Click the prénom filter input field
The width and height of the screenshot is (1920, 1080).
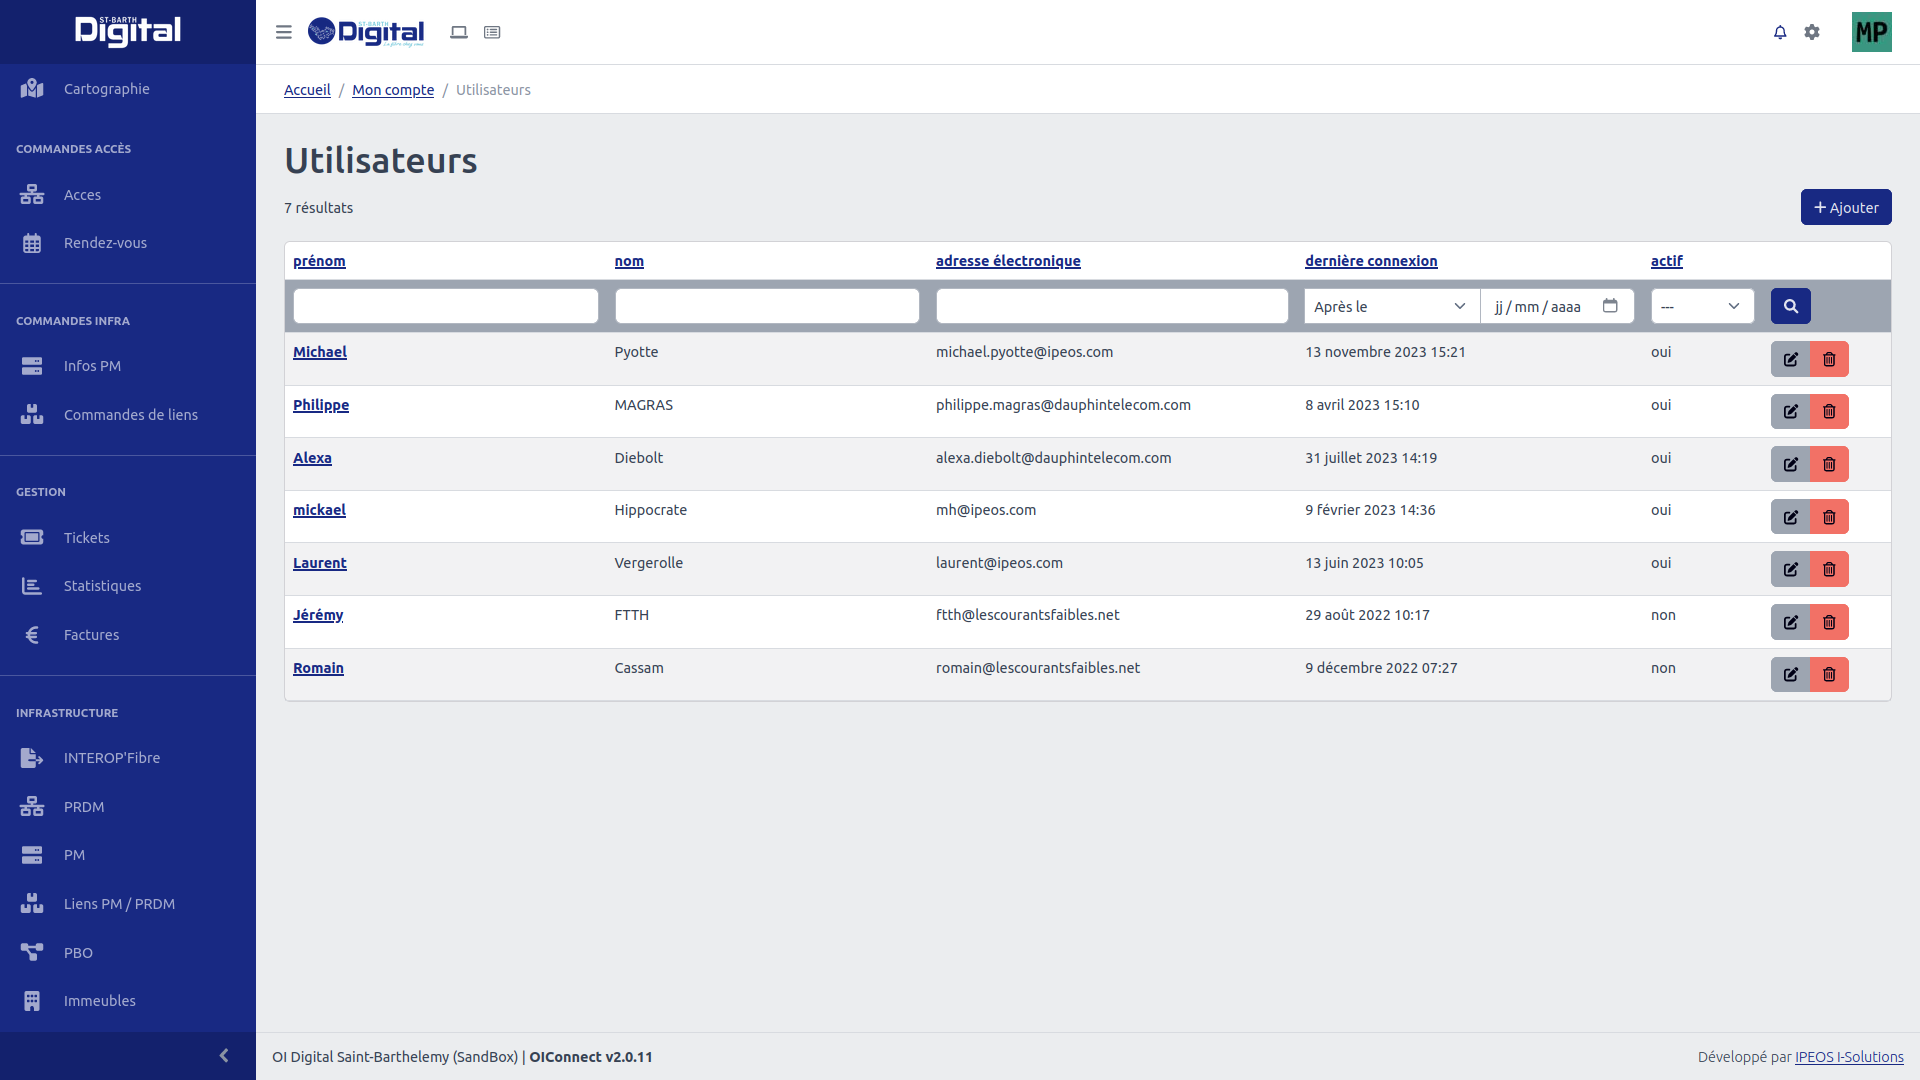[446, 306]
